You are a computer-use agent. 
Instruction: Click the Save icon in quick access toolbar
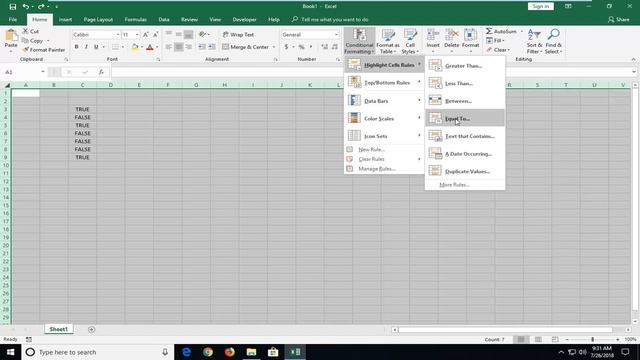(x=13, y=7)
